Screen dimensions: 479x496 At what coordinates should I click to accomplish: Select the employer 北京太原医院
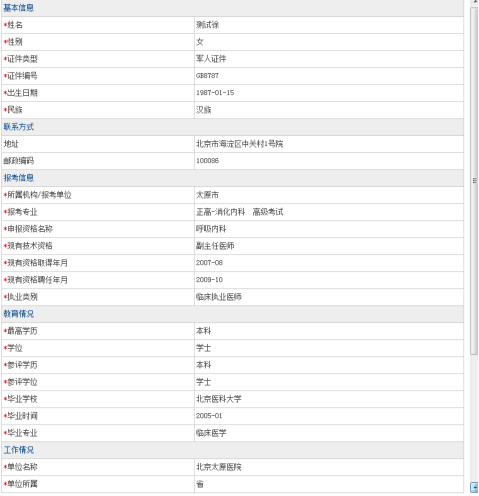pos(219,467)
